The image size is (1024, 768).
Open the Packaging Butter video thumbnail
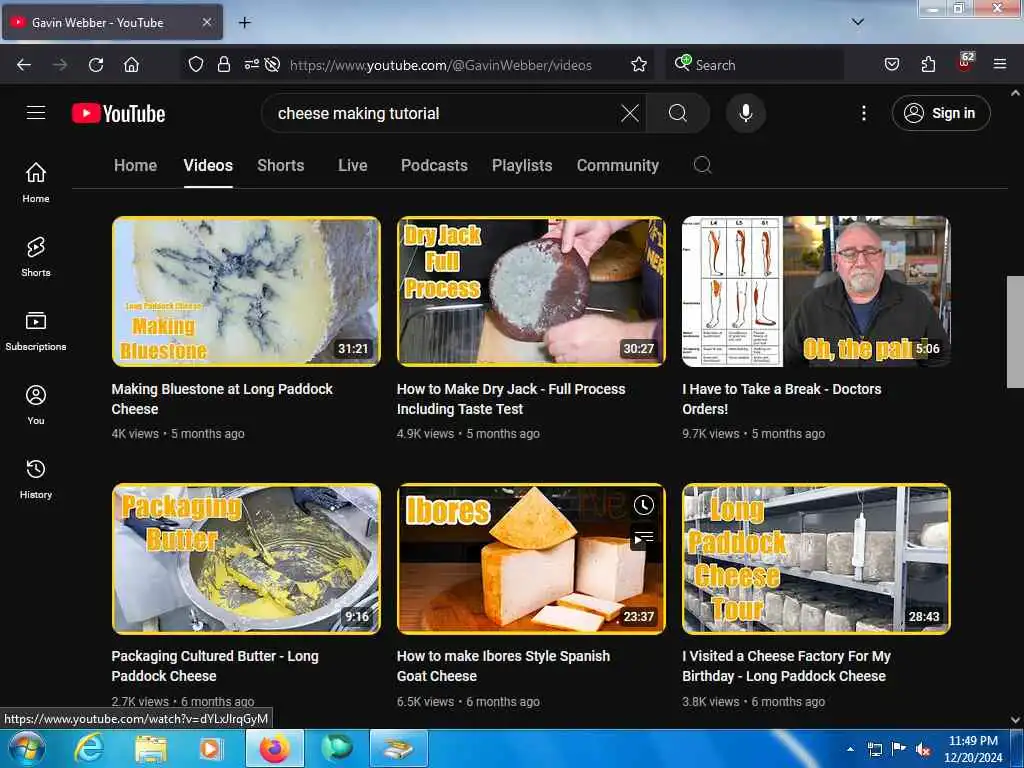(246, 559)
